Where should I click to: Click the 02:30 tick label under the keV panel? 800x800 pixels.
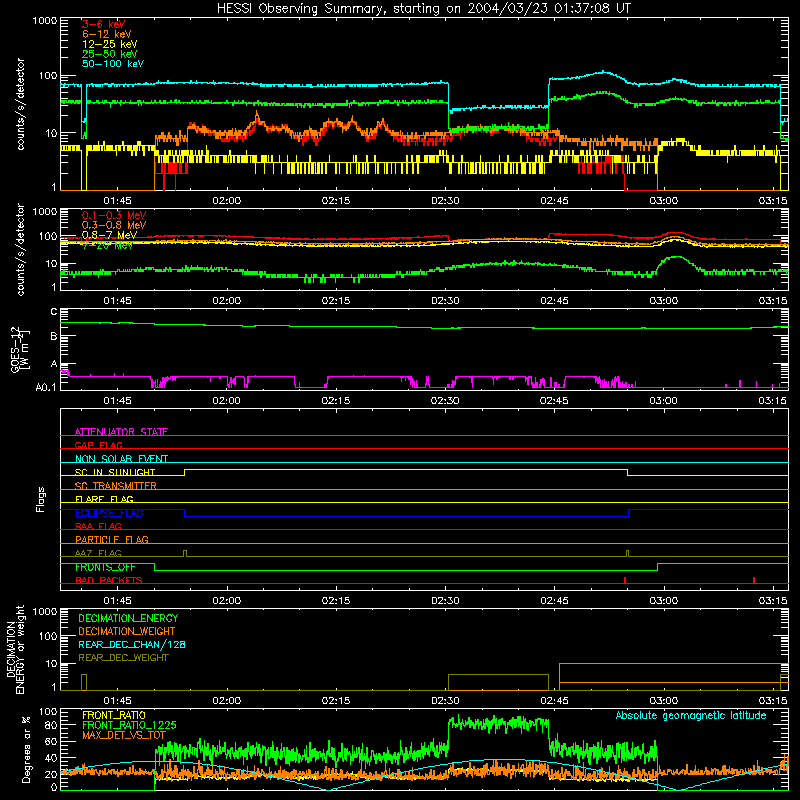coord(445,201)
